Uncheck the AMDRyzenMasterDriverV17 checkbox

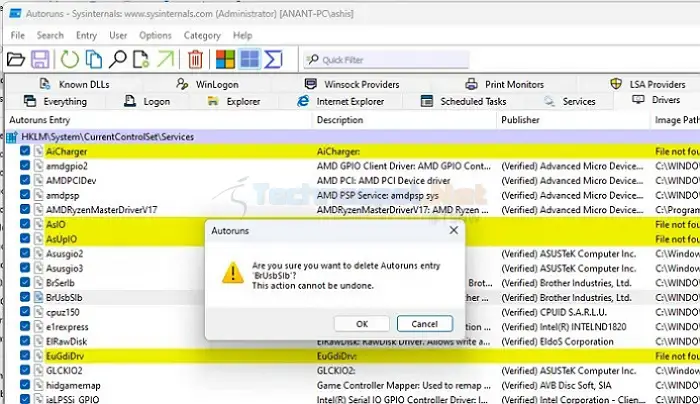click(25, 209)
